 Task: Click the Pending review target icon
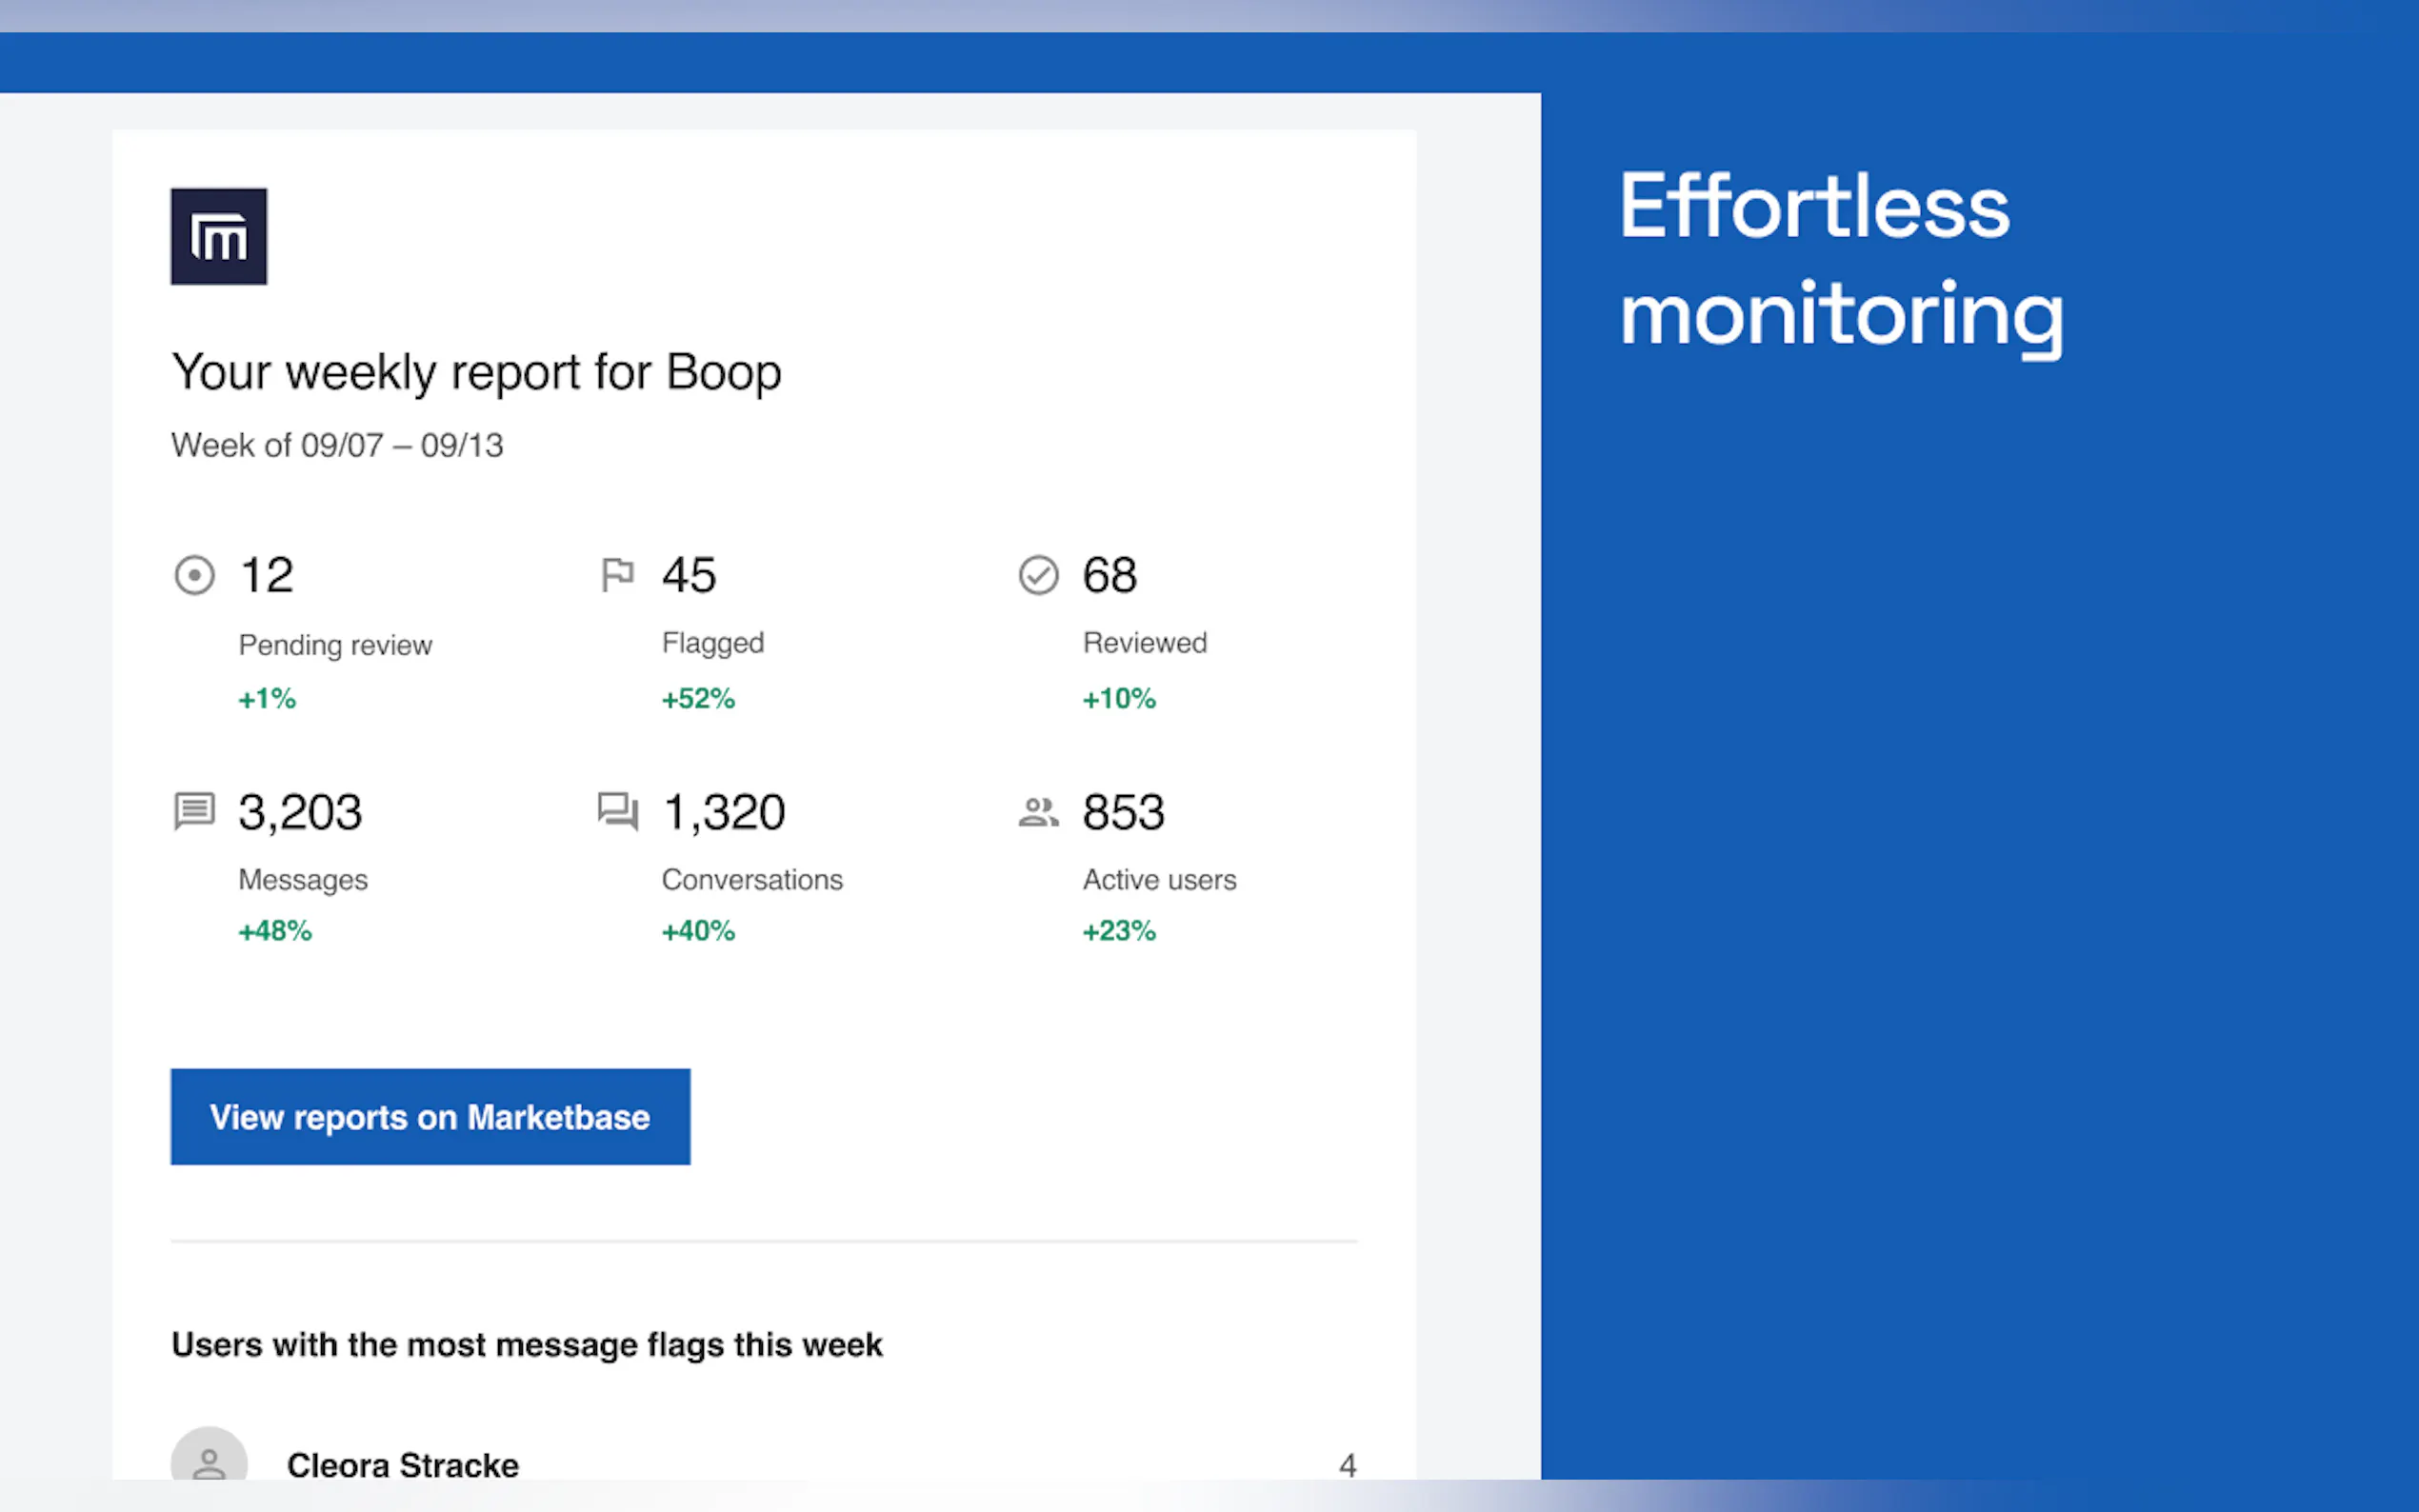click(x=194, y=575)
